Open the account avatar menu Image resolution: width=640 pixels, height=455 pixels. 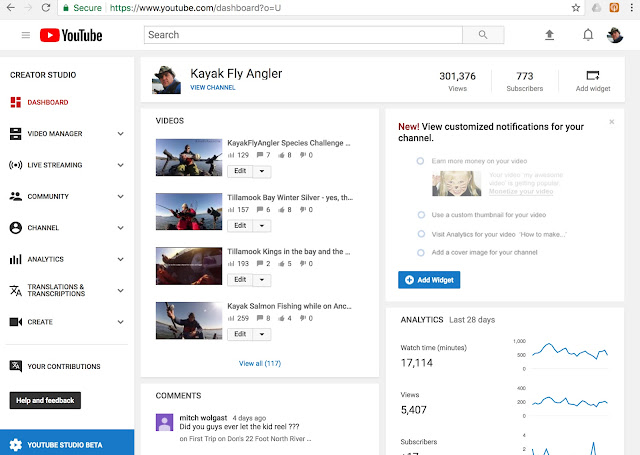pyautogui.click(x=615, y=35)
